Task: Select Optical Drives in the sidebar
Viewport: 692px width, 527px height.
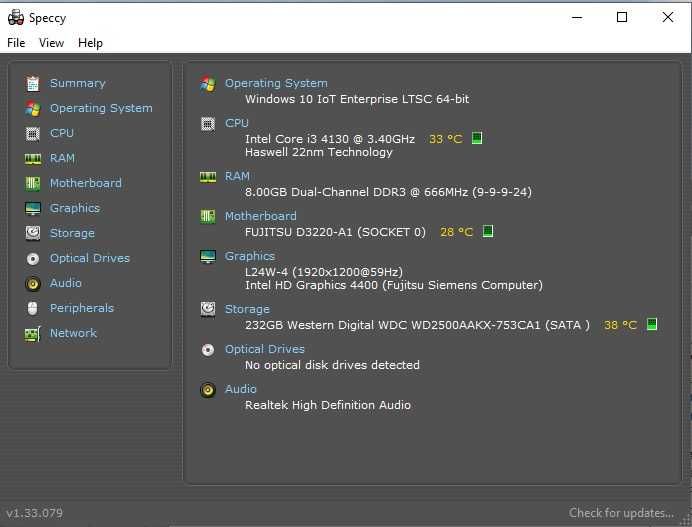Action: [90, 258]
